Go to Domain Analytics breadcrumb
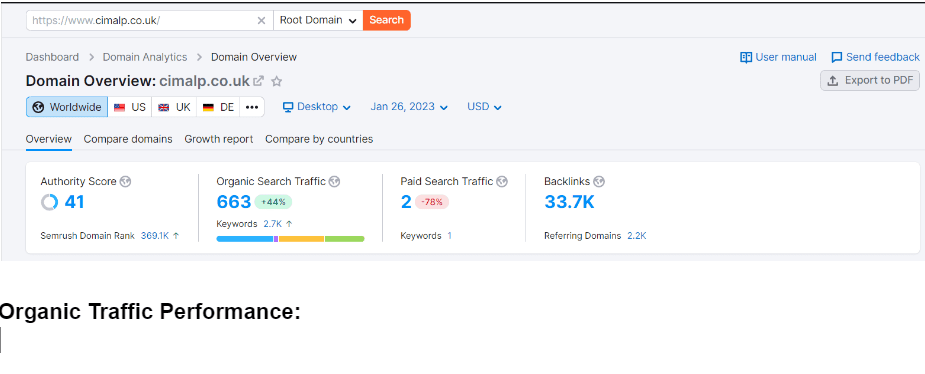 pyautogui.click(x=145, y=57)
